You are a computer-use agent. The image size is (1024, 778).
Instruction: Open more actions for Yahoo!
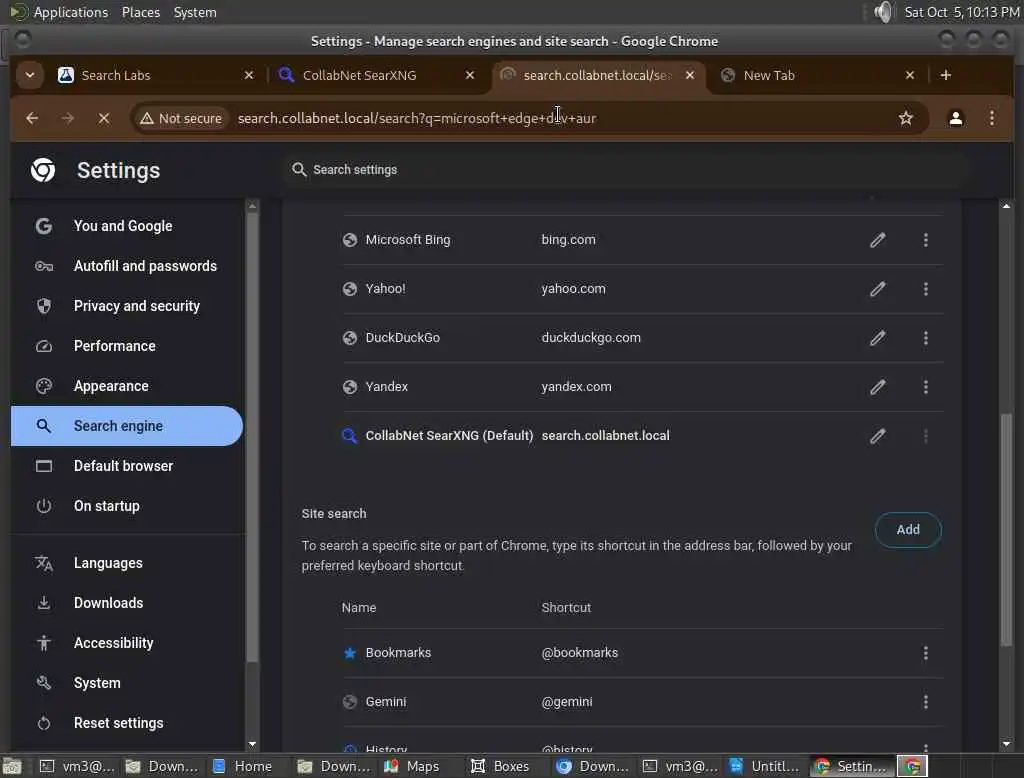925,289
